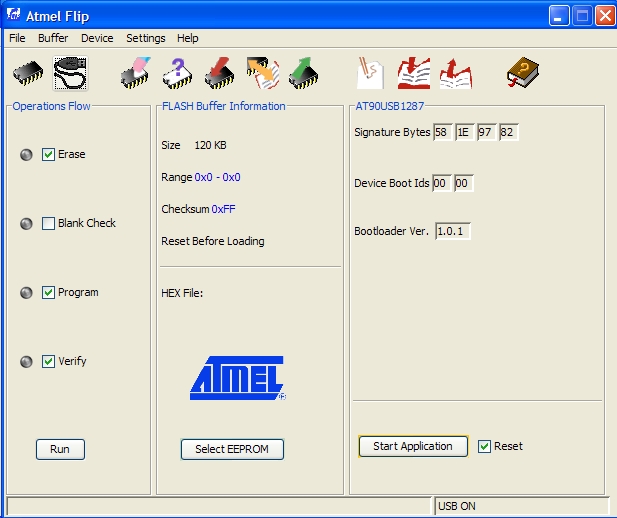Click the USB communication medium icon

click(x=69, y=73)
